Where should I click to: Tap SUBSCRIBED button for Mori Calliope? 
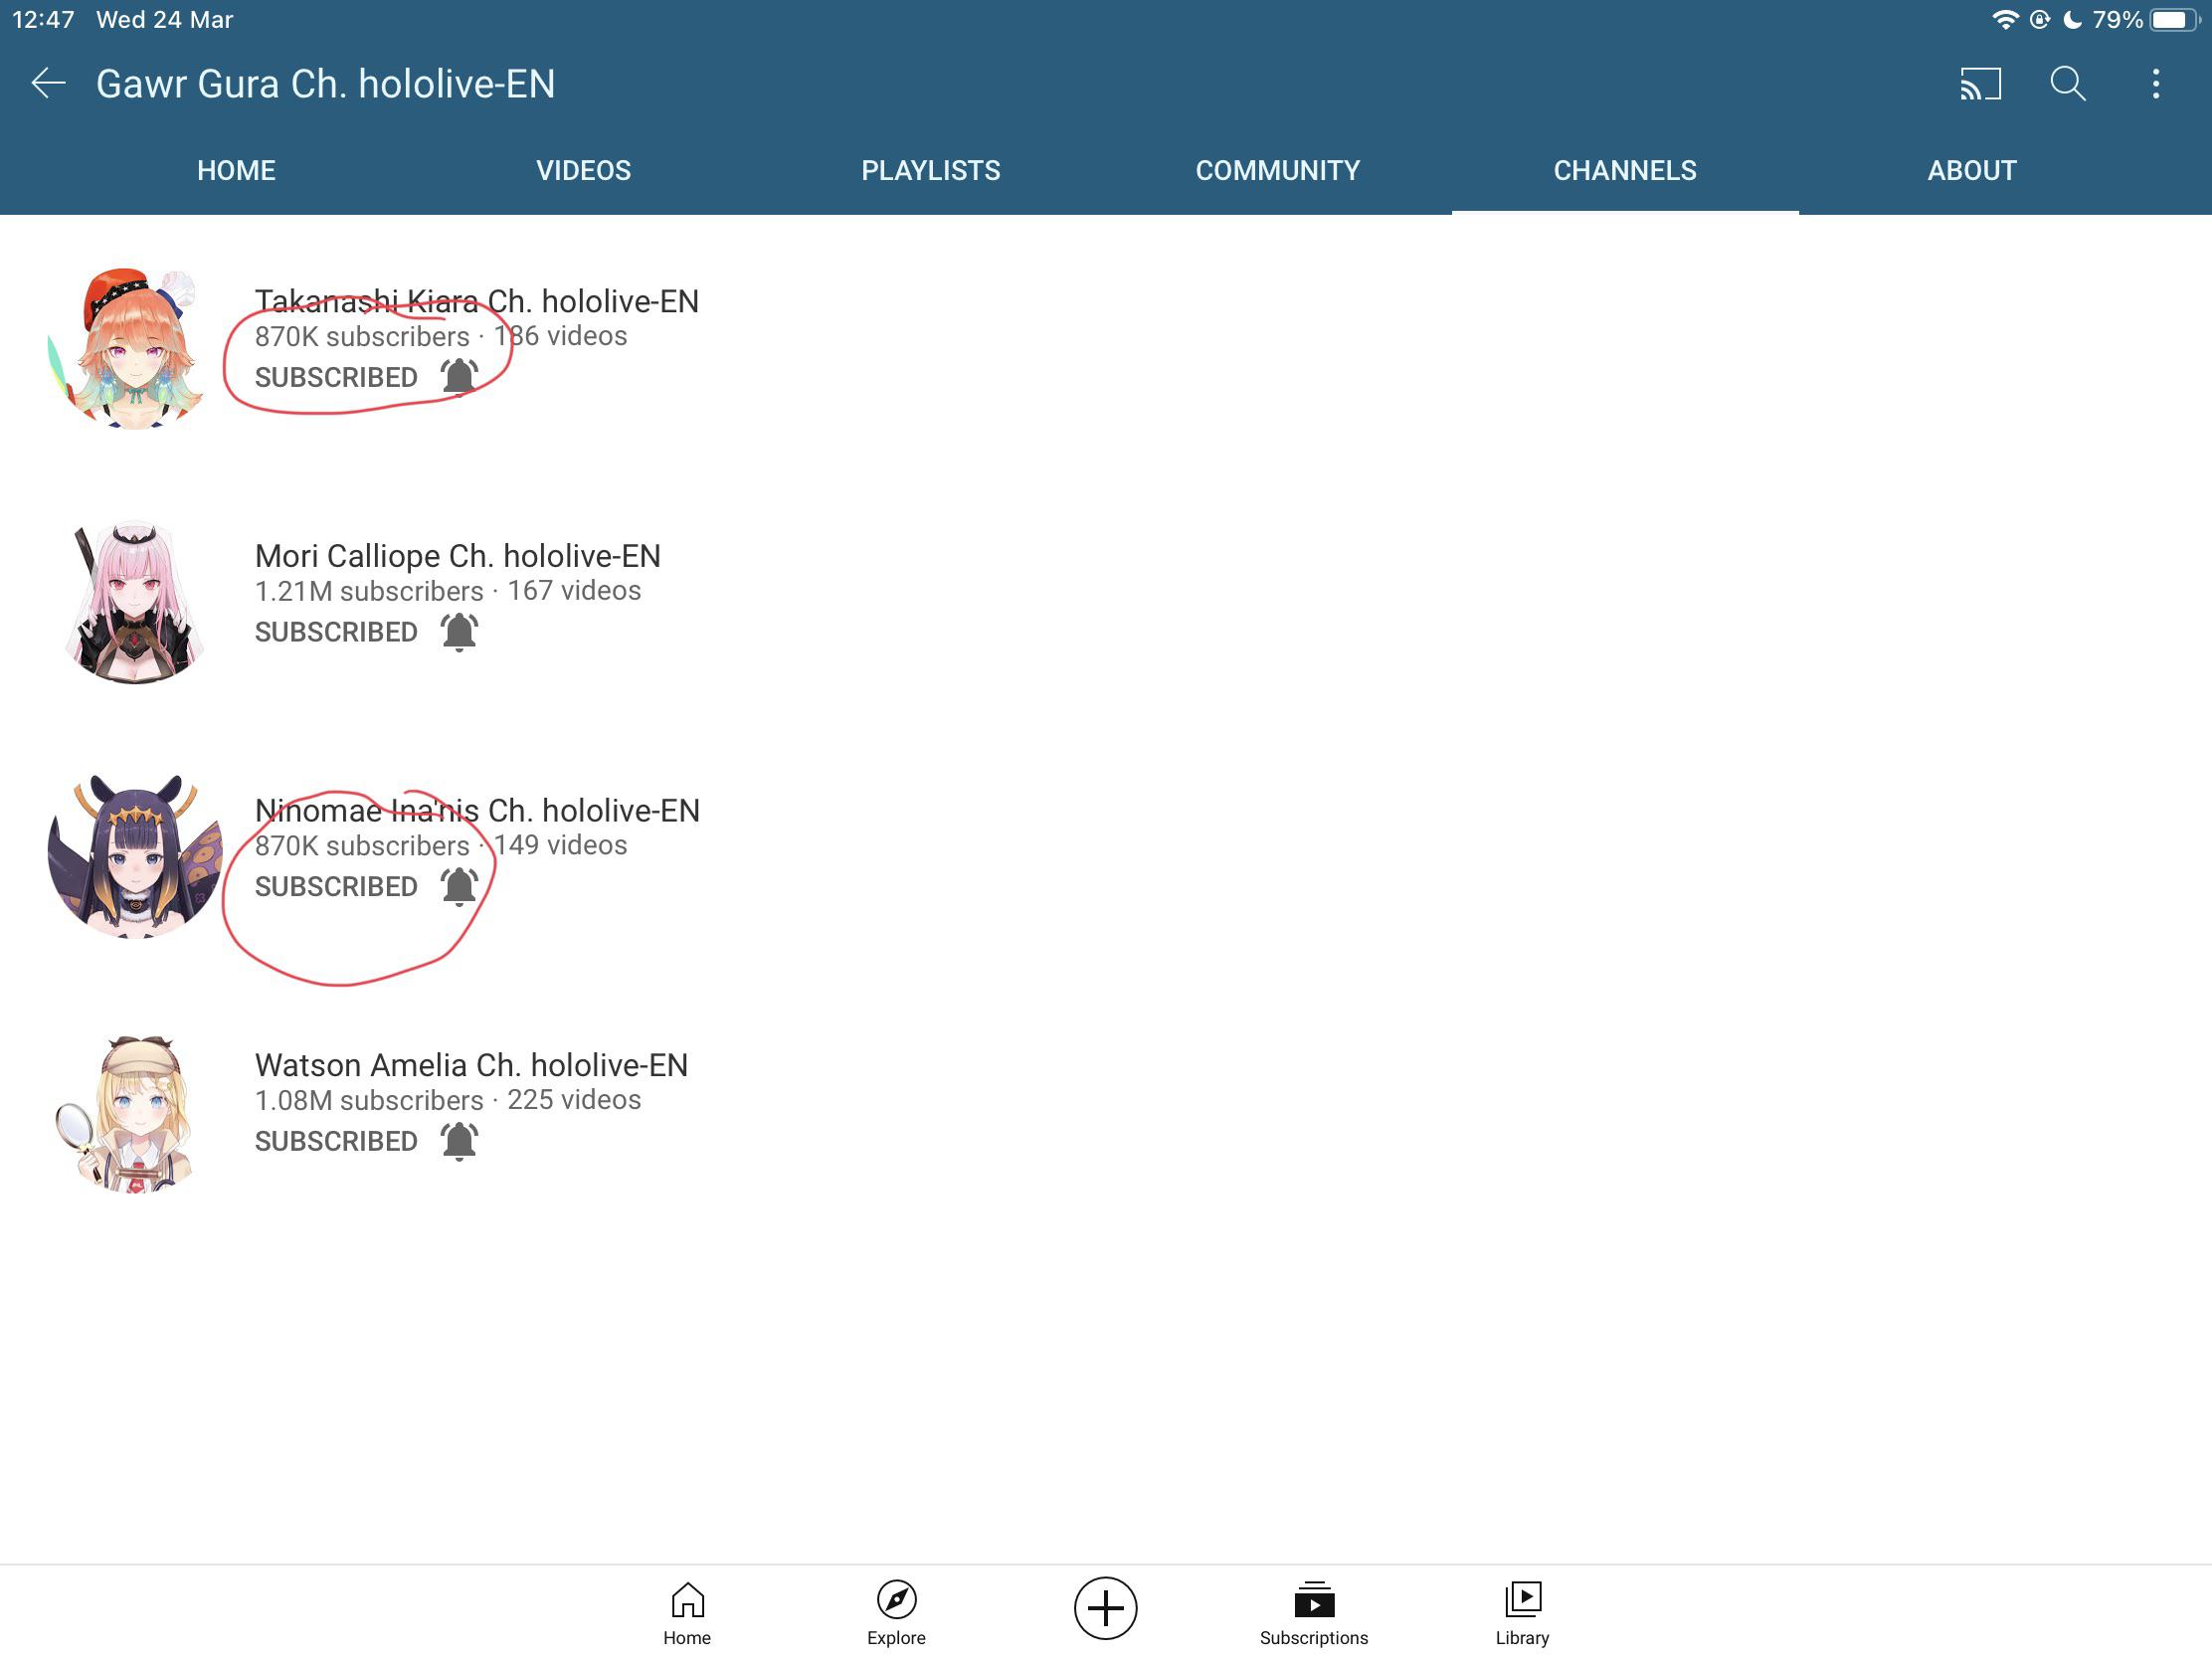coord(336,632)
